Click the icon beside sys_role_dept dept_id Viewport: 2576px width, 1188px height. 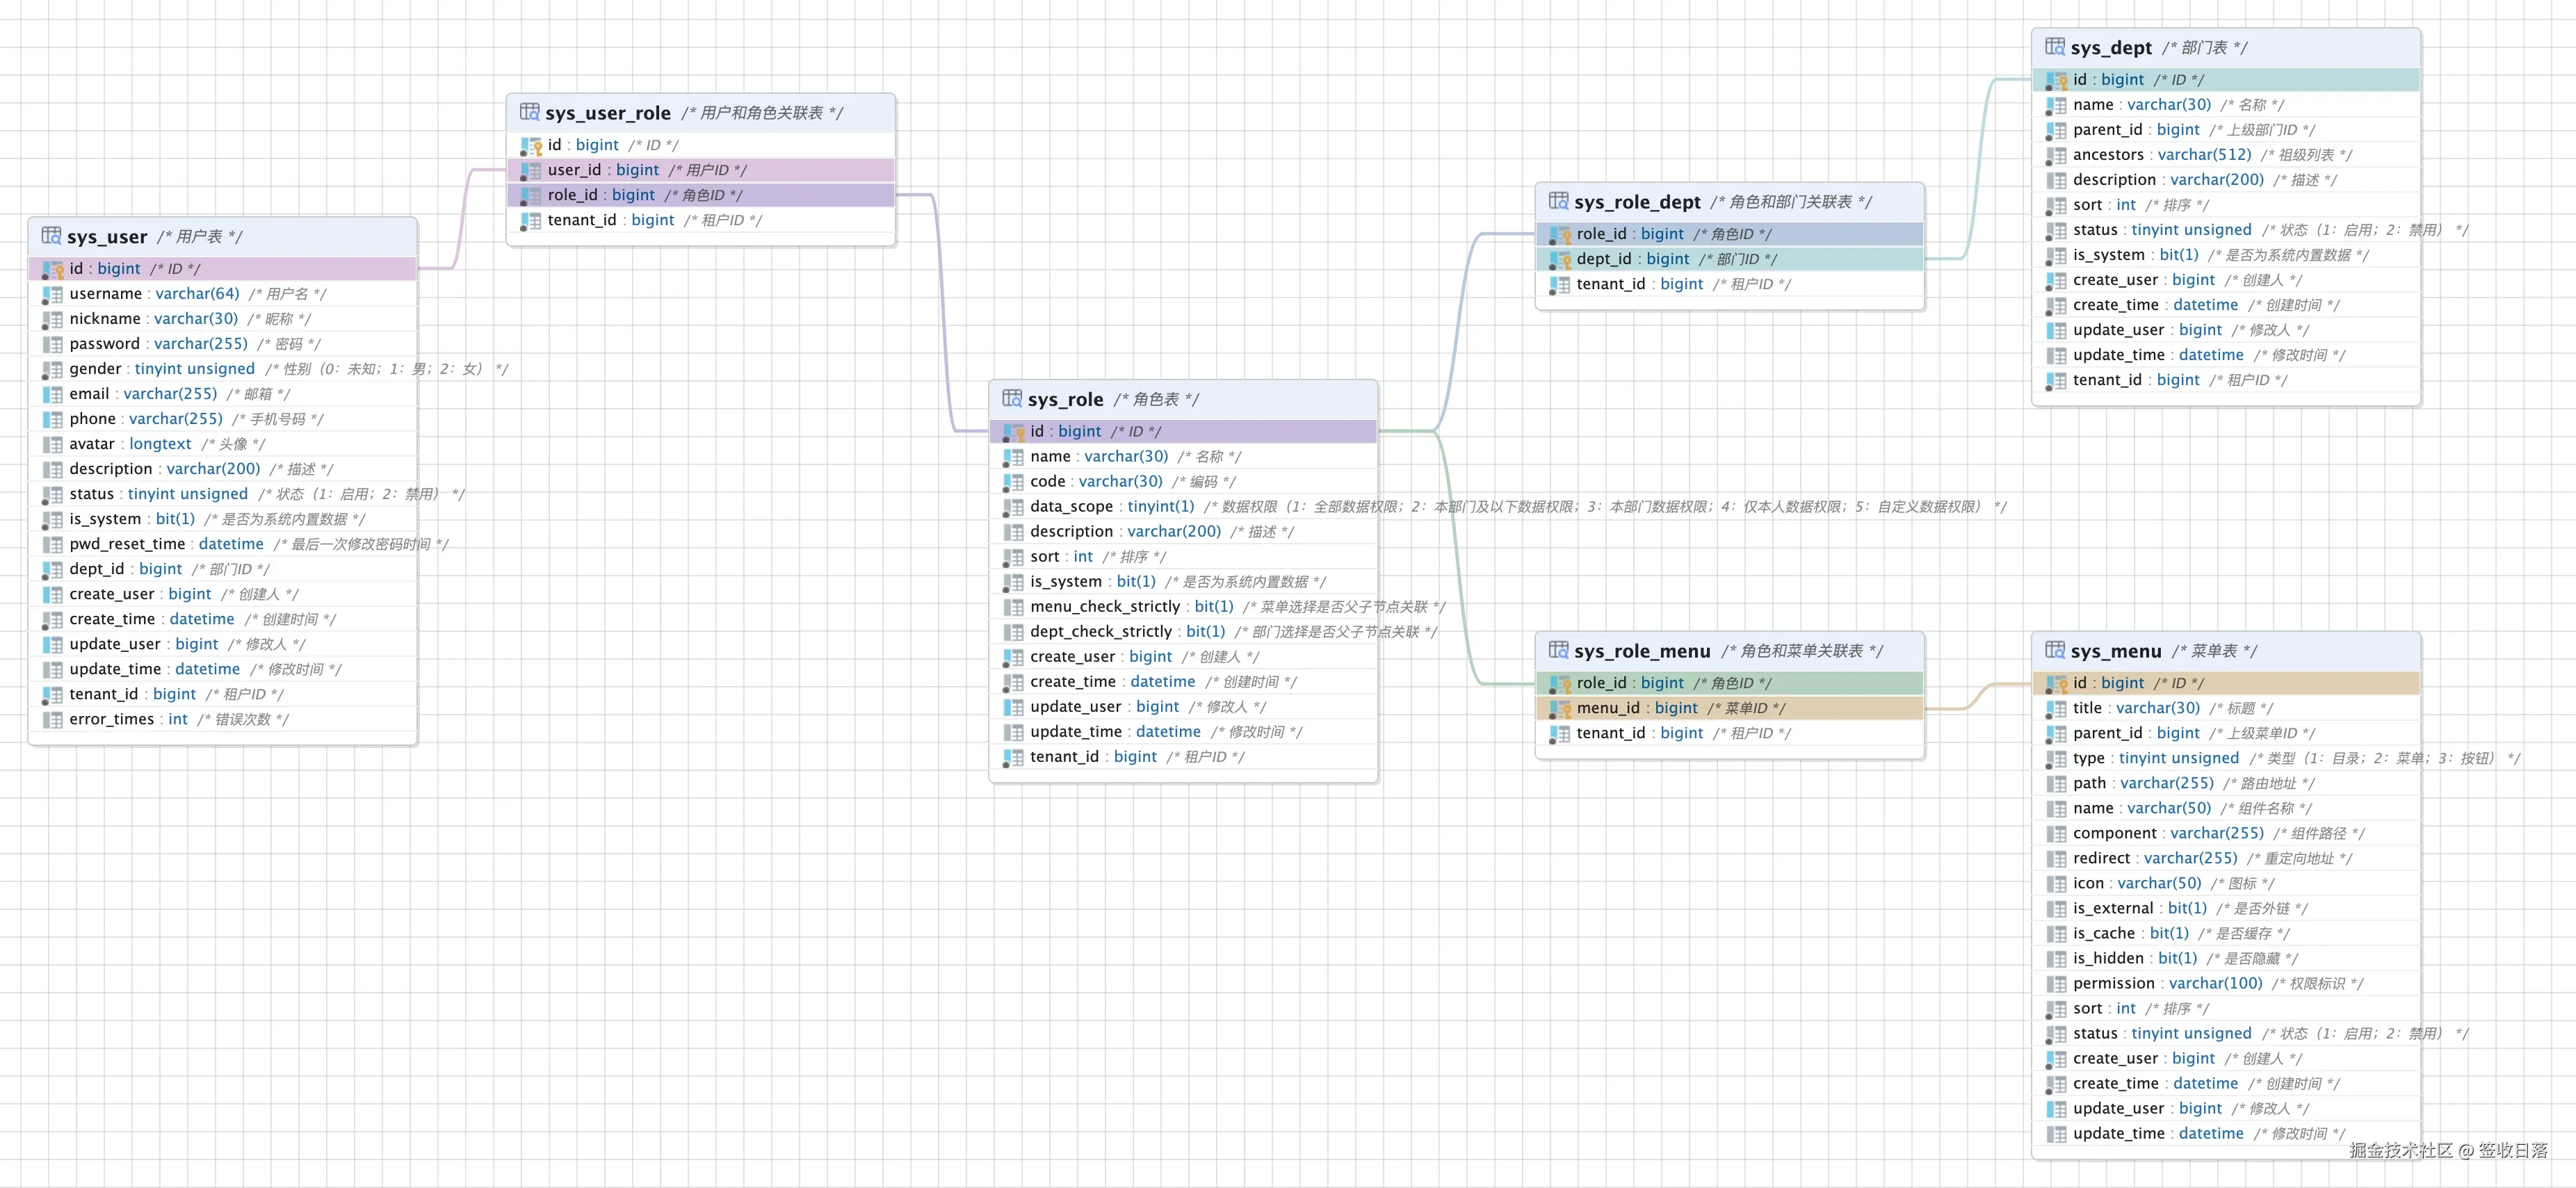pyautogui.click(x=1560, y=260)
